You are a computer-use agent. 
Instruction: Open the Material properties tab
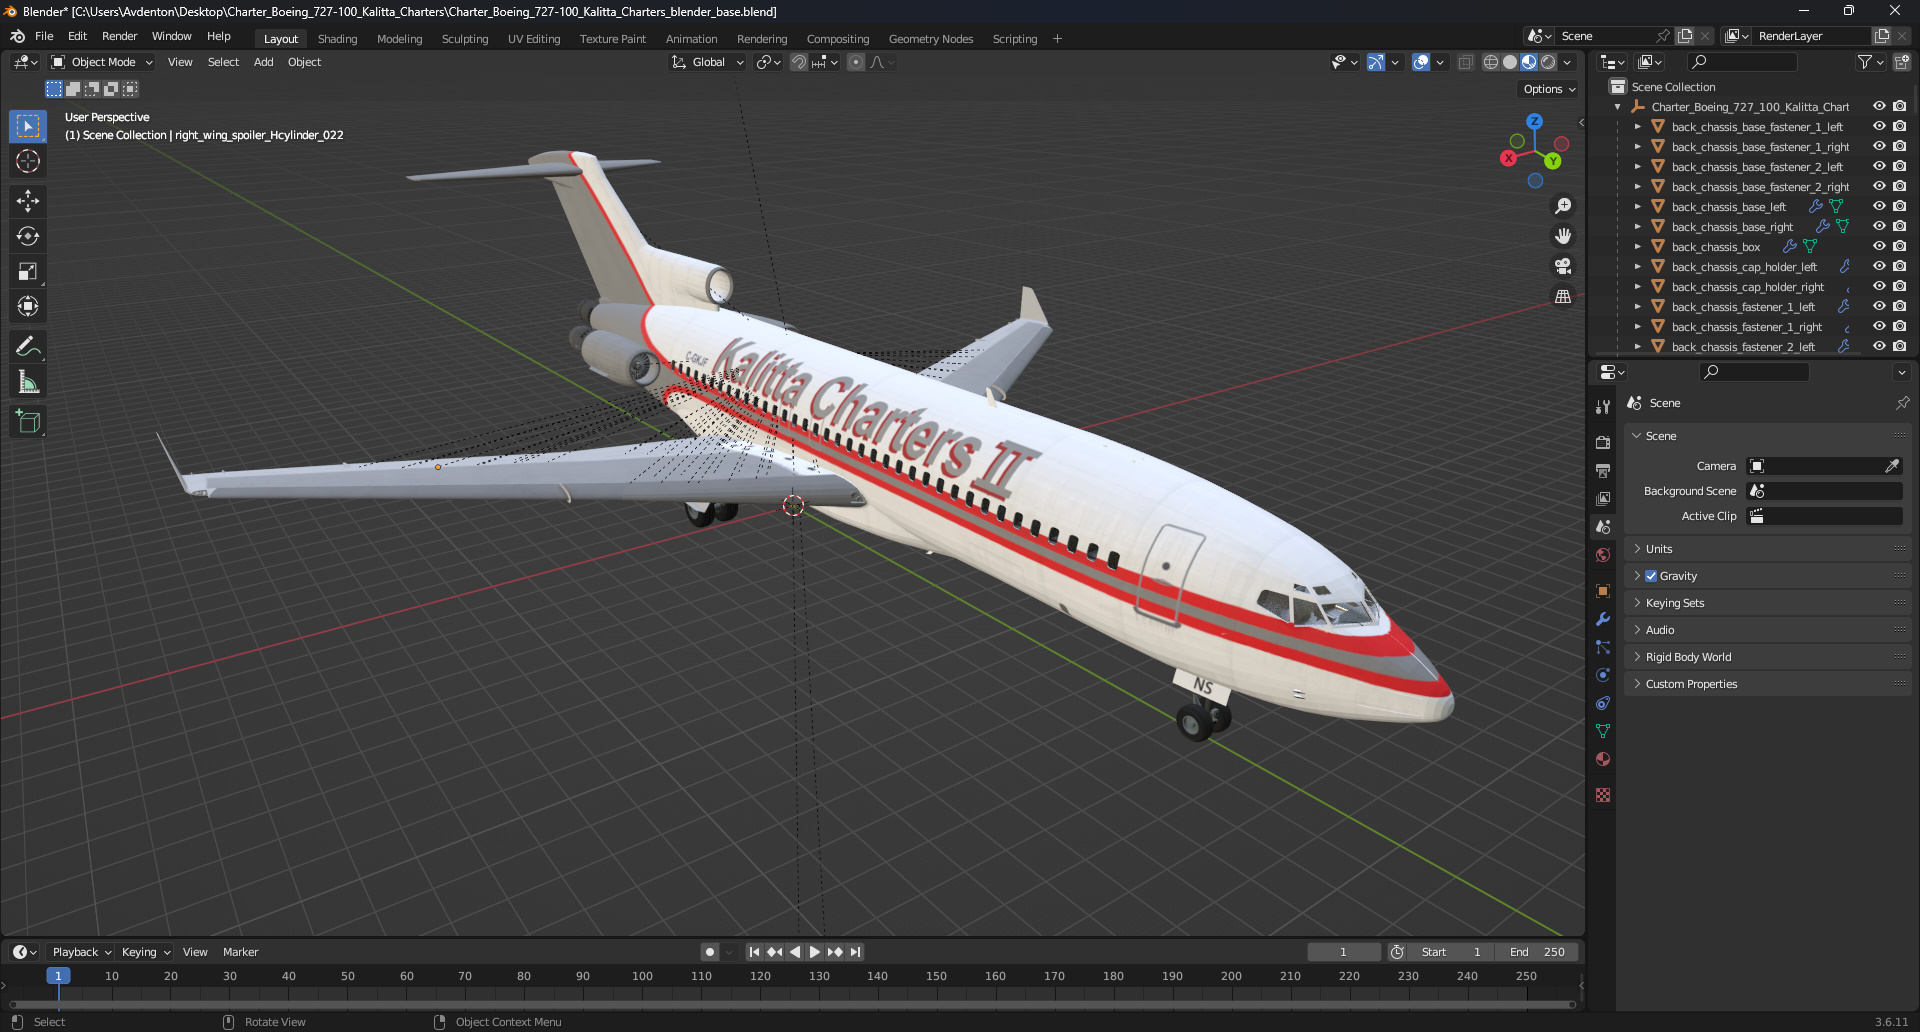coord(1603,759)
